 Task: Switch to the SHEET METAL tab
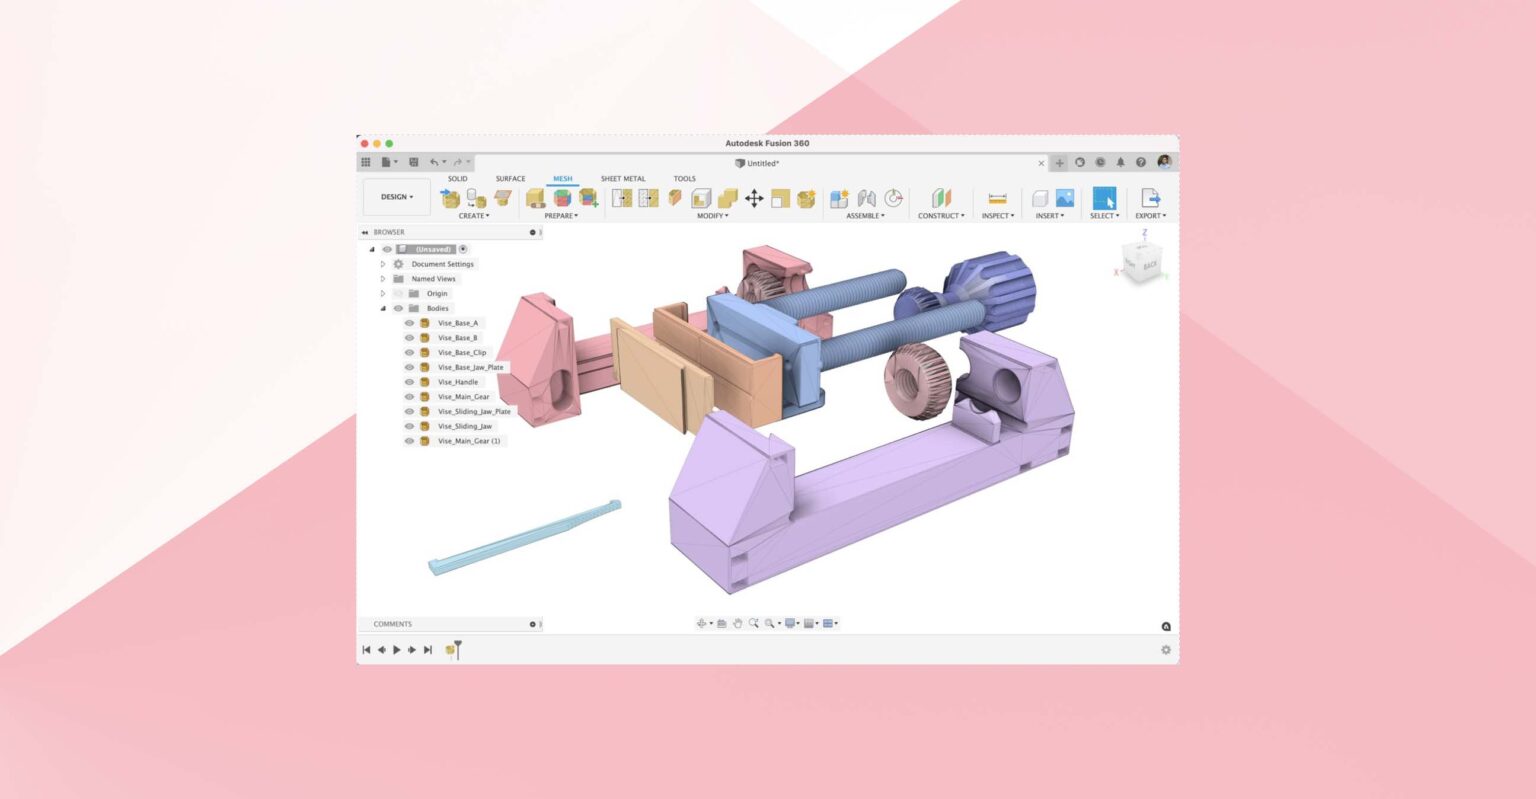click(623, 178)
